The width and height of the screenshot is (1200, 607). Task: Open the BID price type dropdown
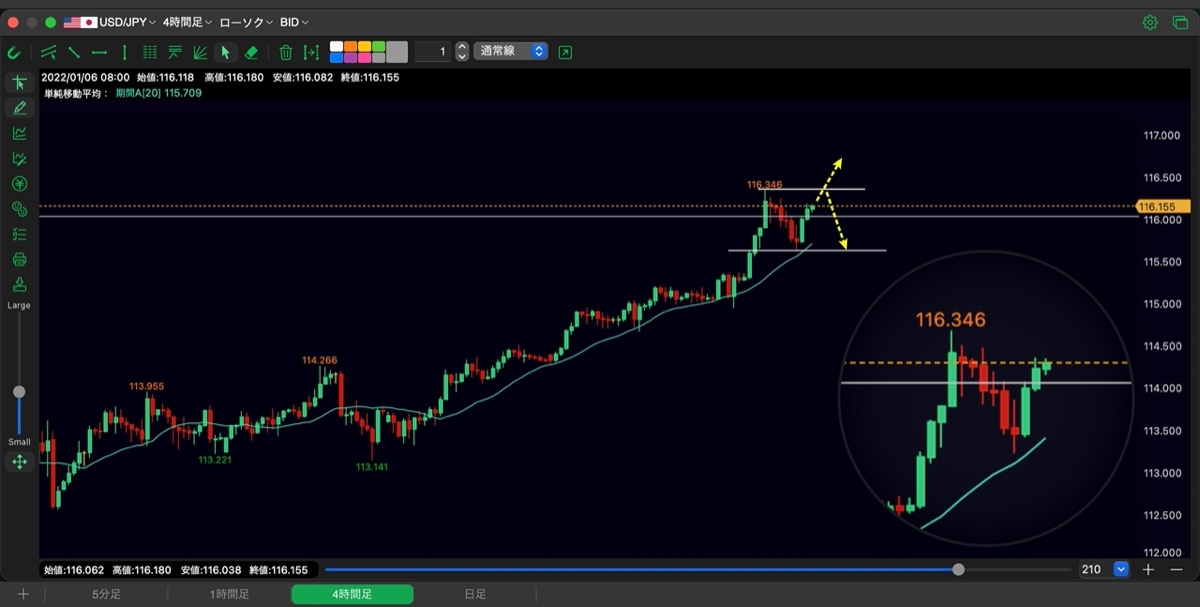[294, 22]
